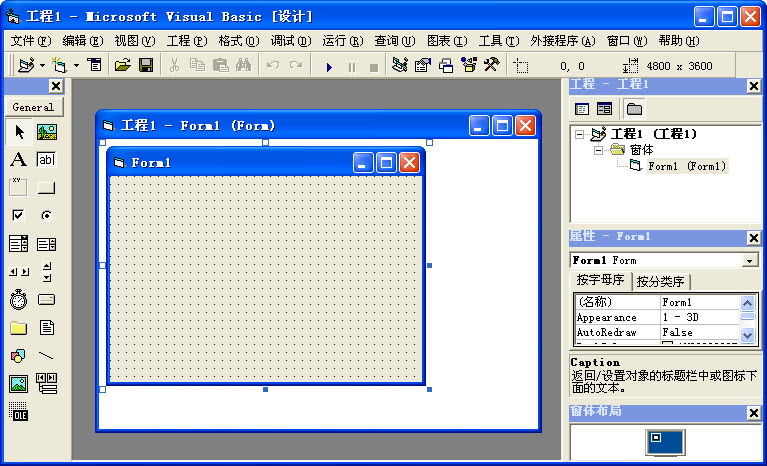Select the OLE container tool
767x466 pixels.
coord(18,411)
